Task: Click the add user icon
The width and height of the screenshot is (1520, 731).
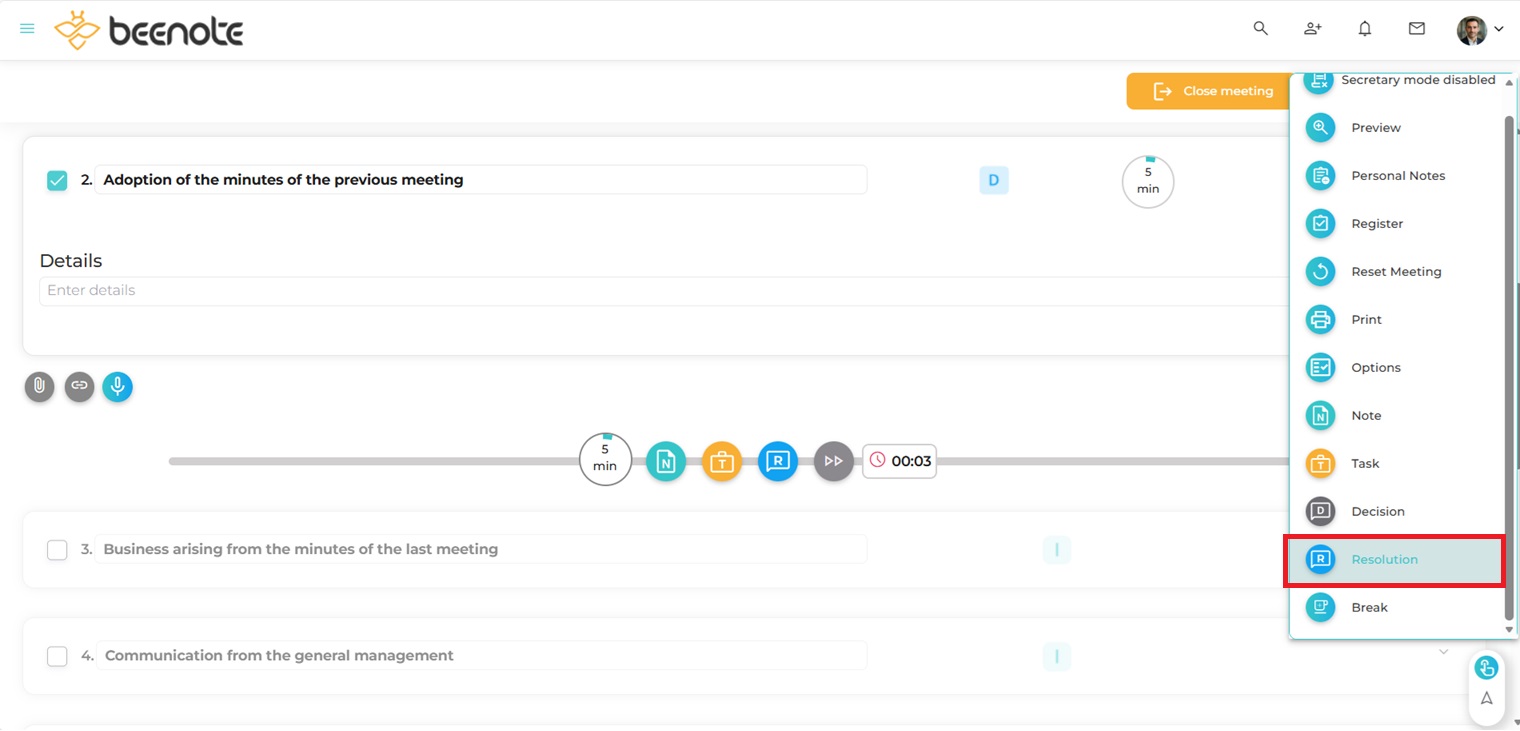Action: pos(1313,29)
